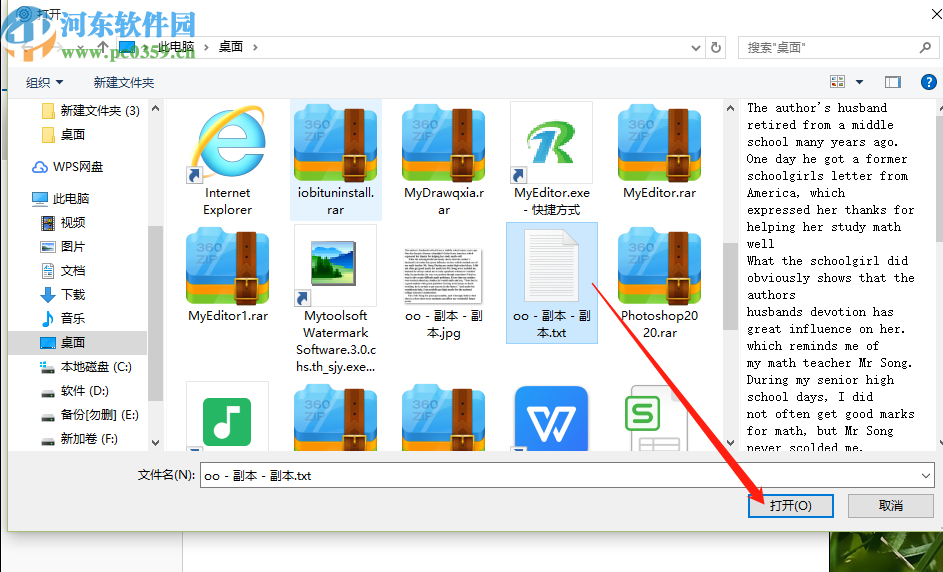Select the green music note app icon
The height and width of the screenshot is (572, 943).
[x=227, y=420]
